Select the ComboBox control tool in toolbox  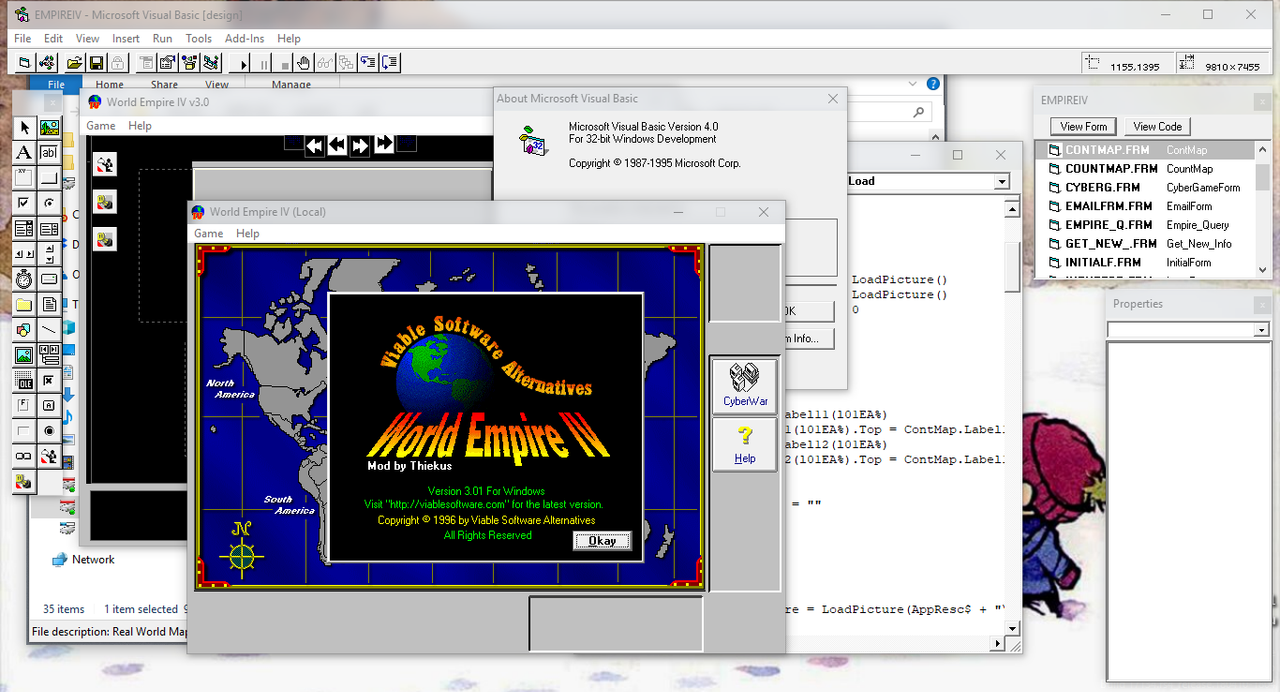(24, 229)
